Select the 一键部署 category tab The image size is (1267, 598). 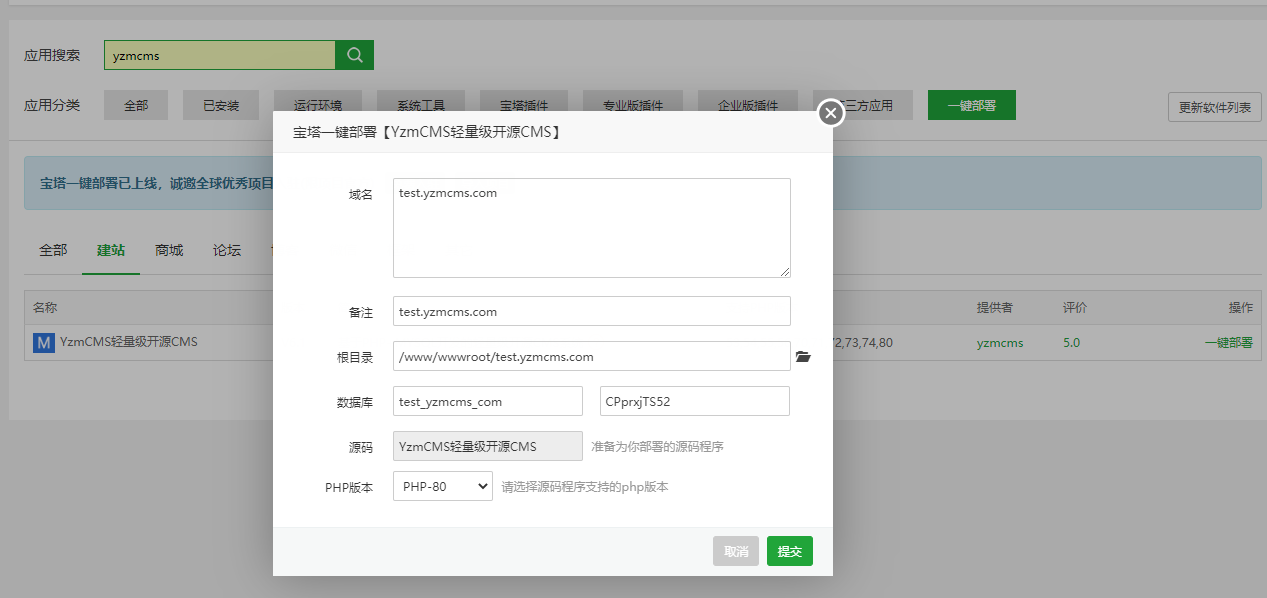click(x=971, y=105)
